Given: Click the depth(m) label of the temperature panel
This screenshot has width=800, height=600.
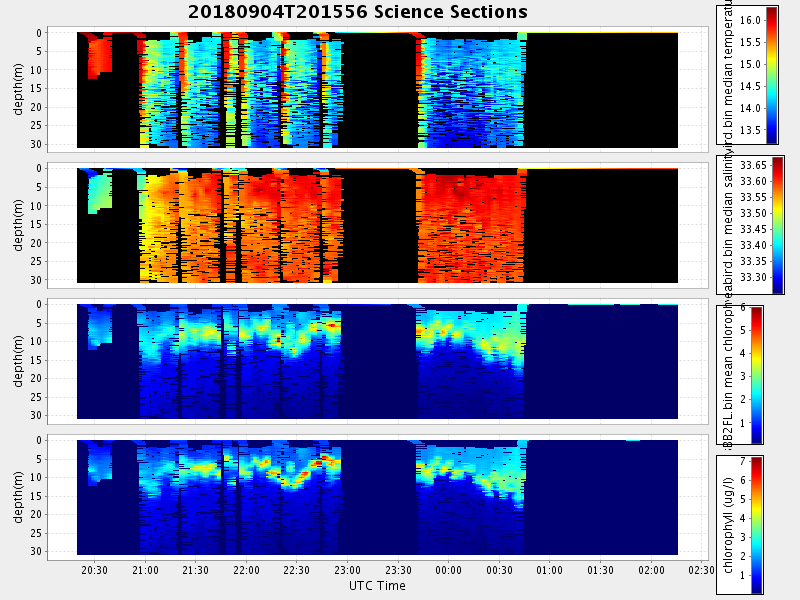Looking at the screenshot, I should click(x=19, y=88).
